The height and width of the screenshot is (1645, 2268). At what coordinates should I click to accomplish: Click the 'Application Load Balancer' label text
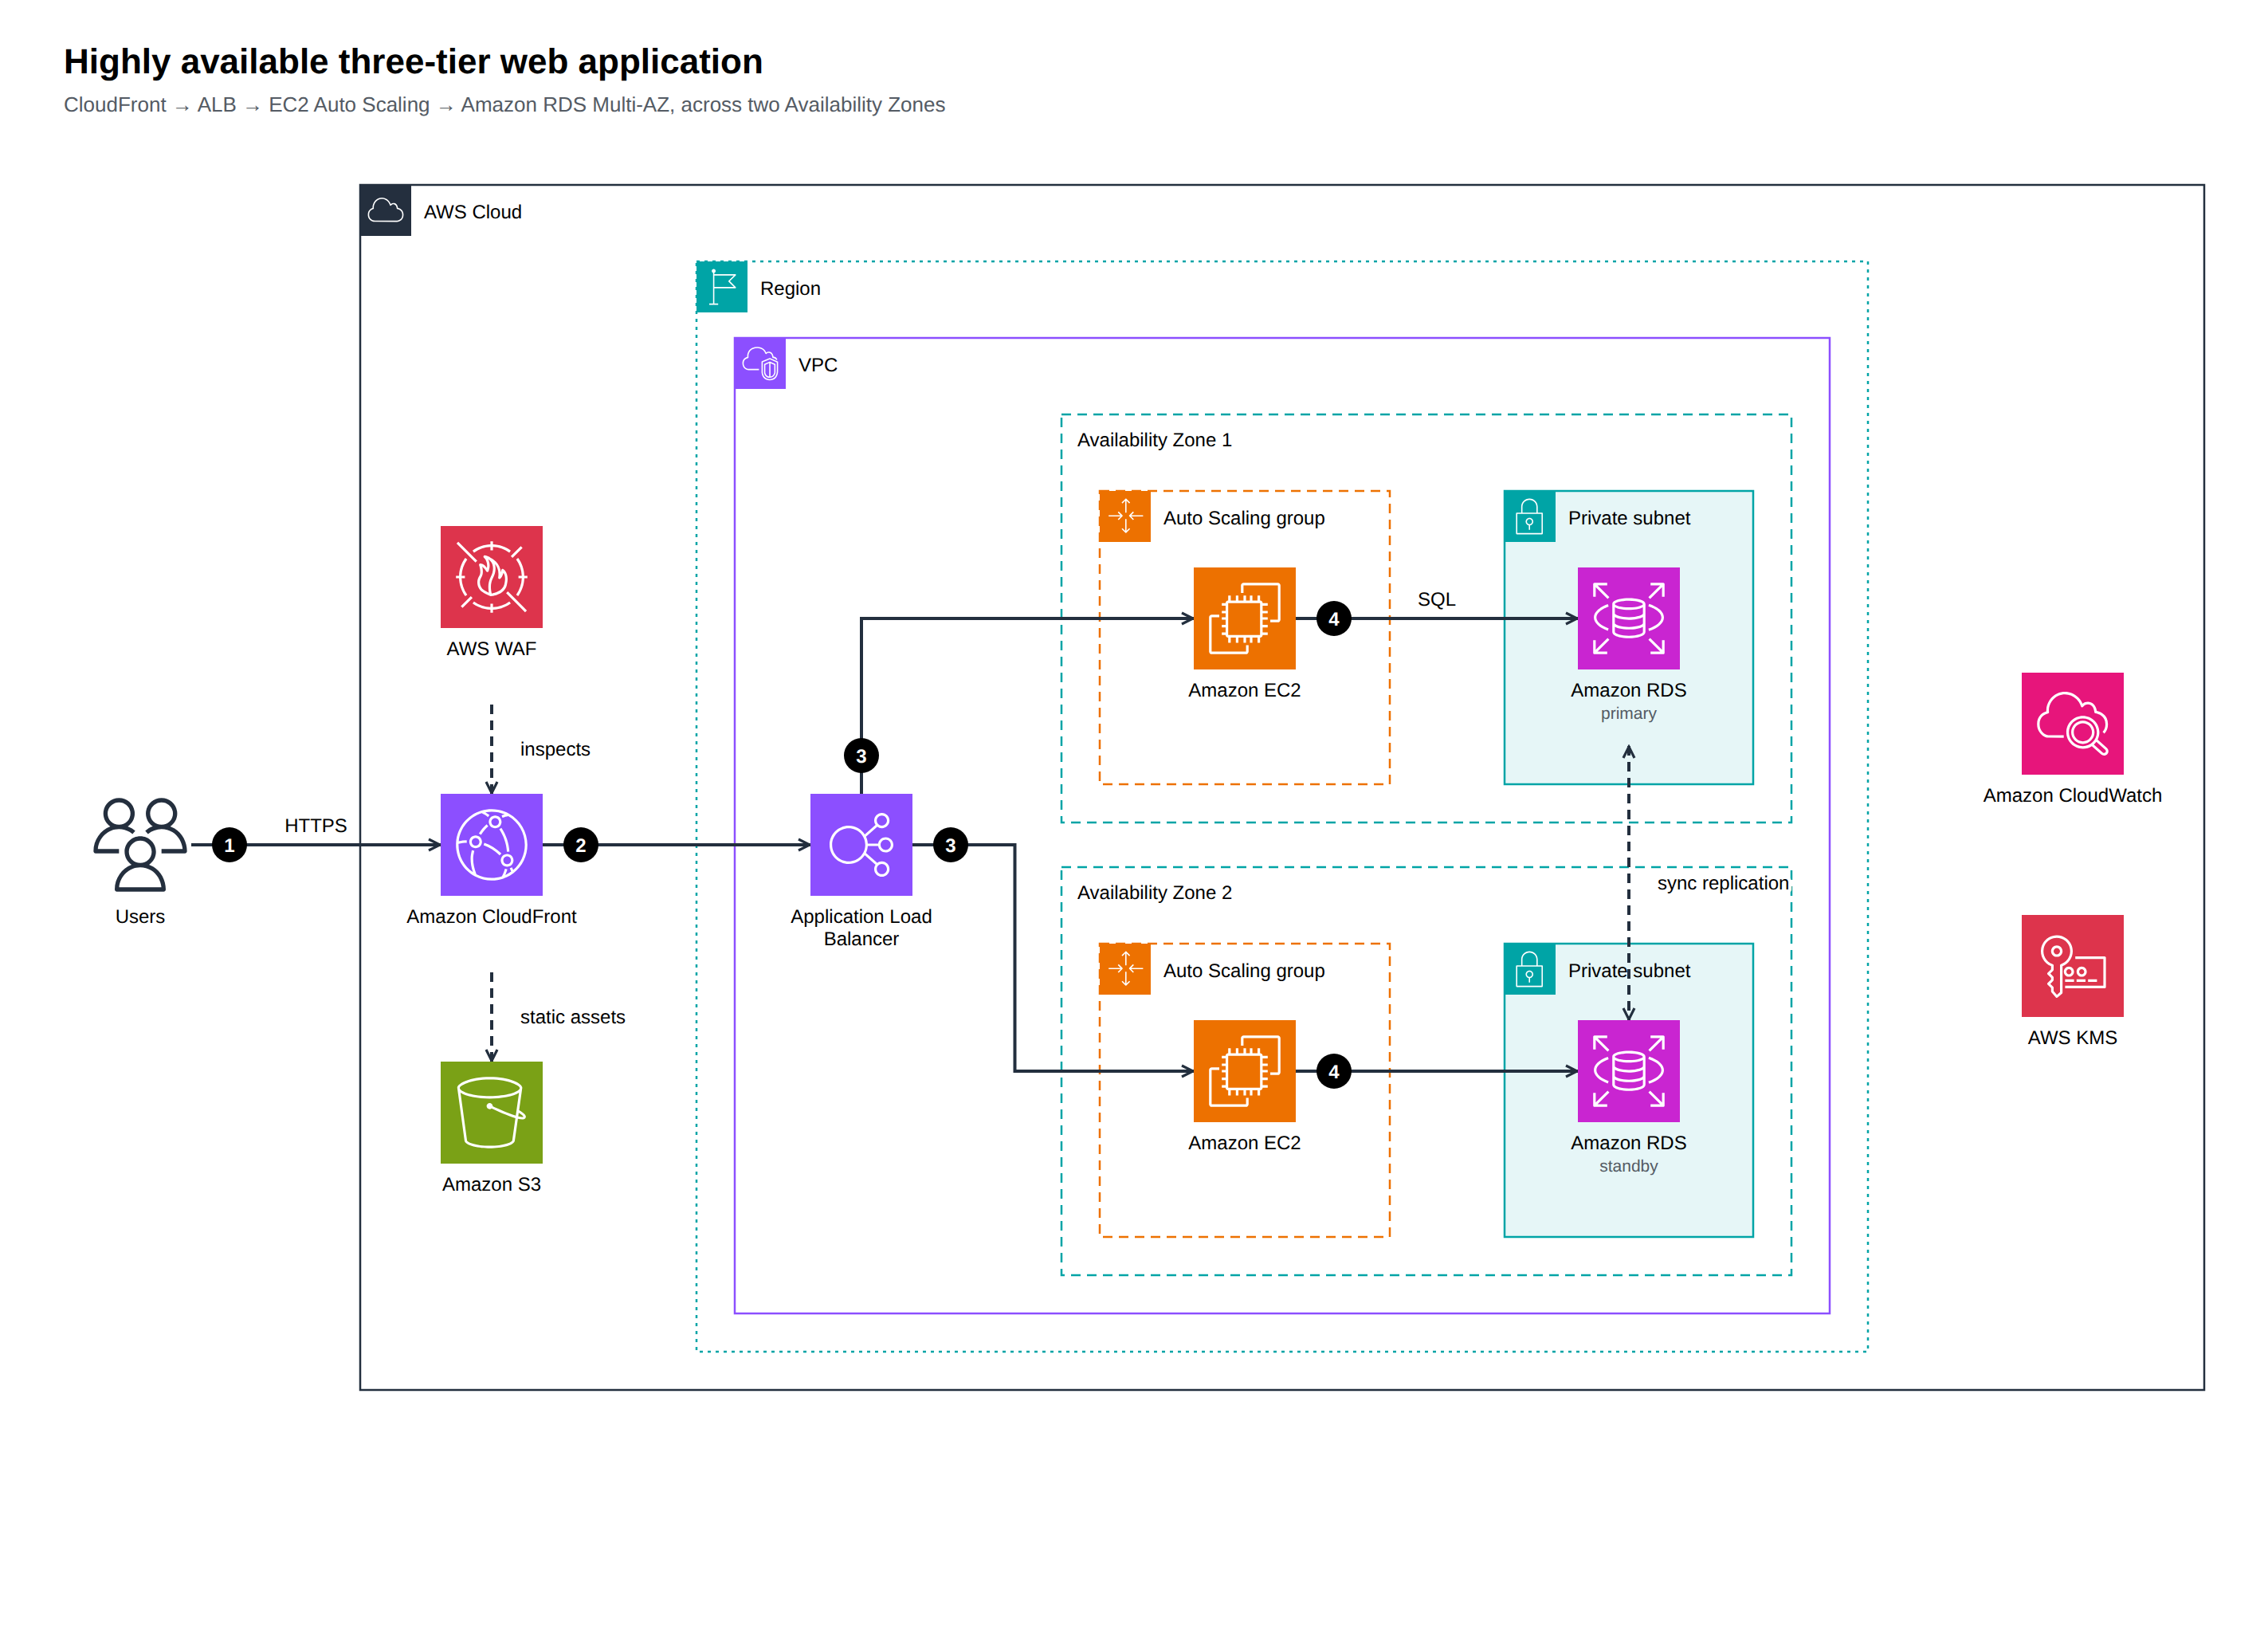(861, 927)
